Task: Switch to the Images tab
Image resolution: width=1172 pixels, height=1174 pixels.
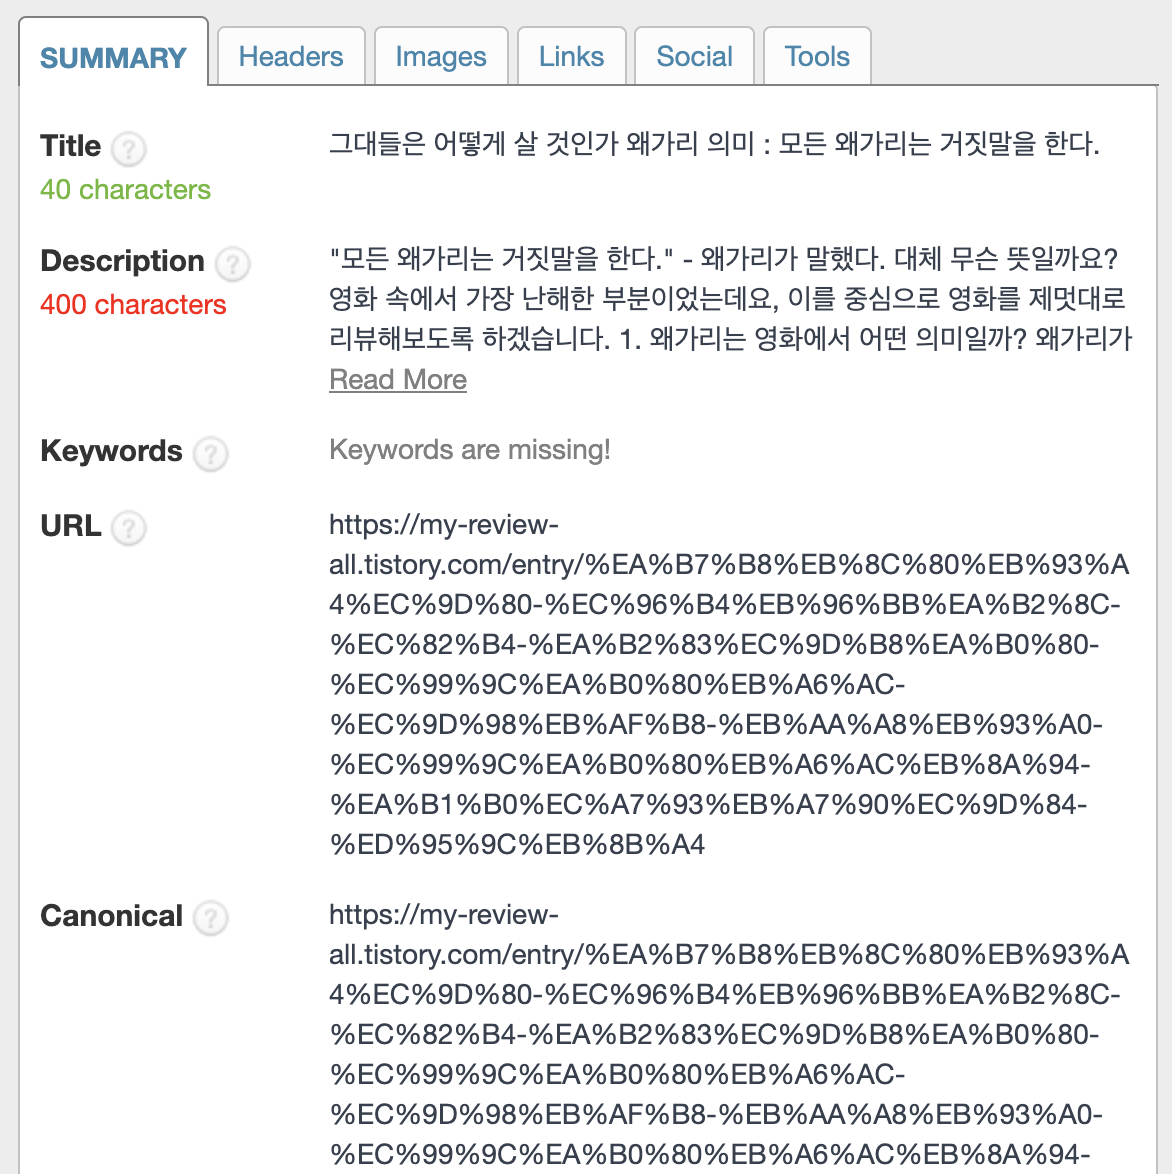Action: coord(441,56)
